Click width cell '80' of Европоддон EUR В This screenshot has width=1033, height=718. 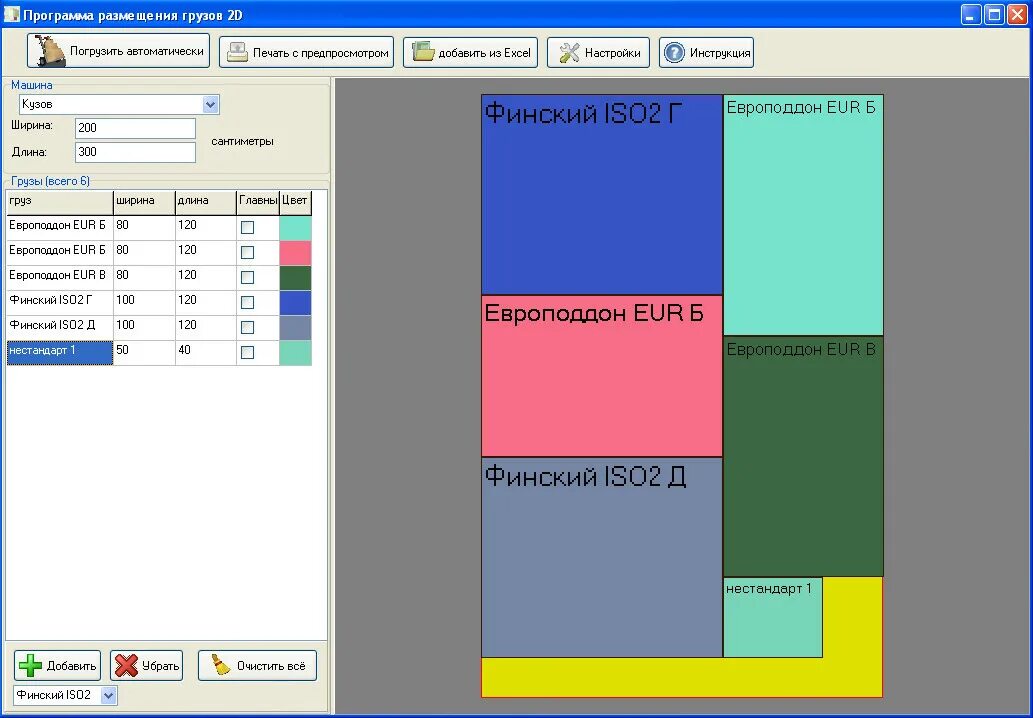click(x=144, y=277)
